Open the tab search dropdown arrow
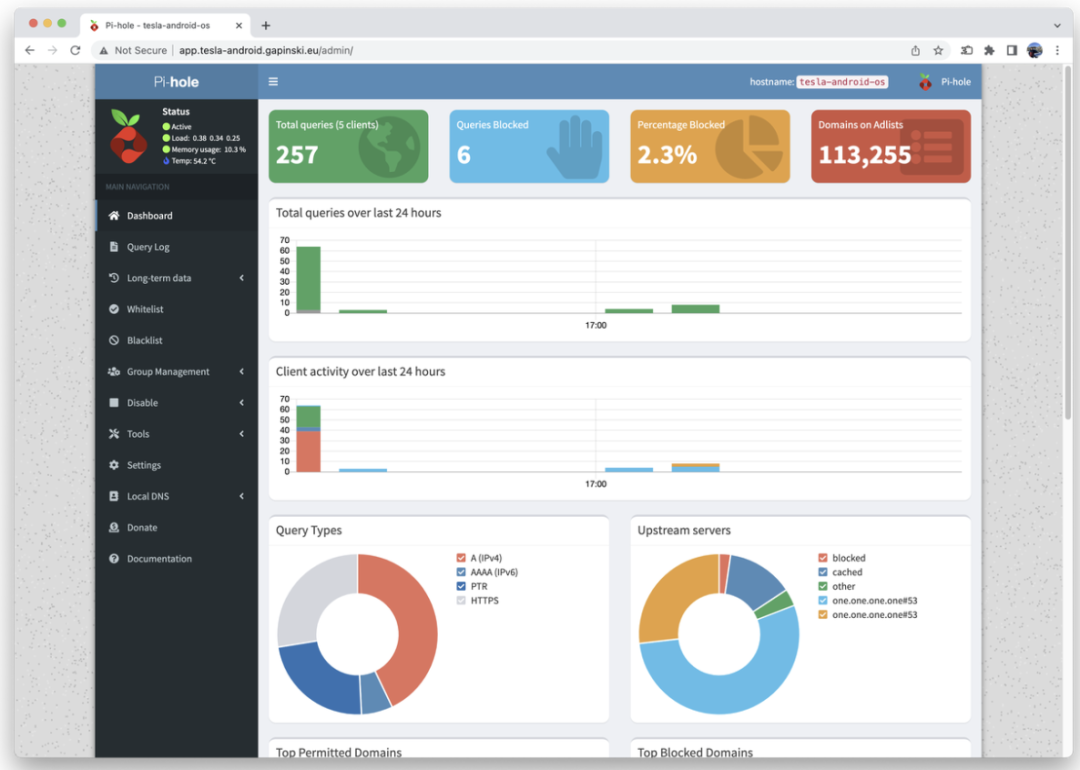The image size is (1080, 770). 1057,25
